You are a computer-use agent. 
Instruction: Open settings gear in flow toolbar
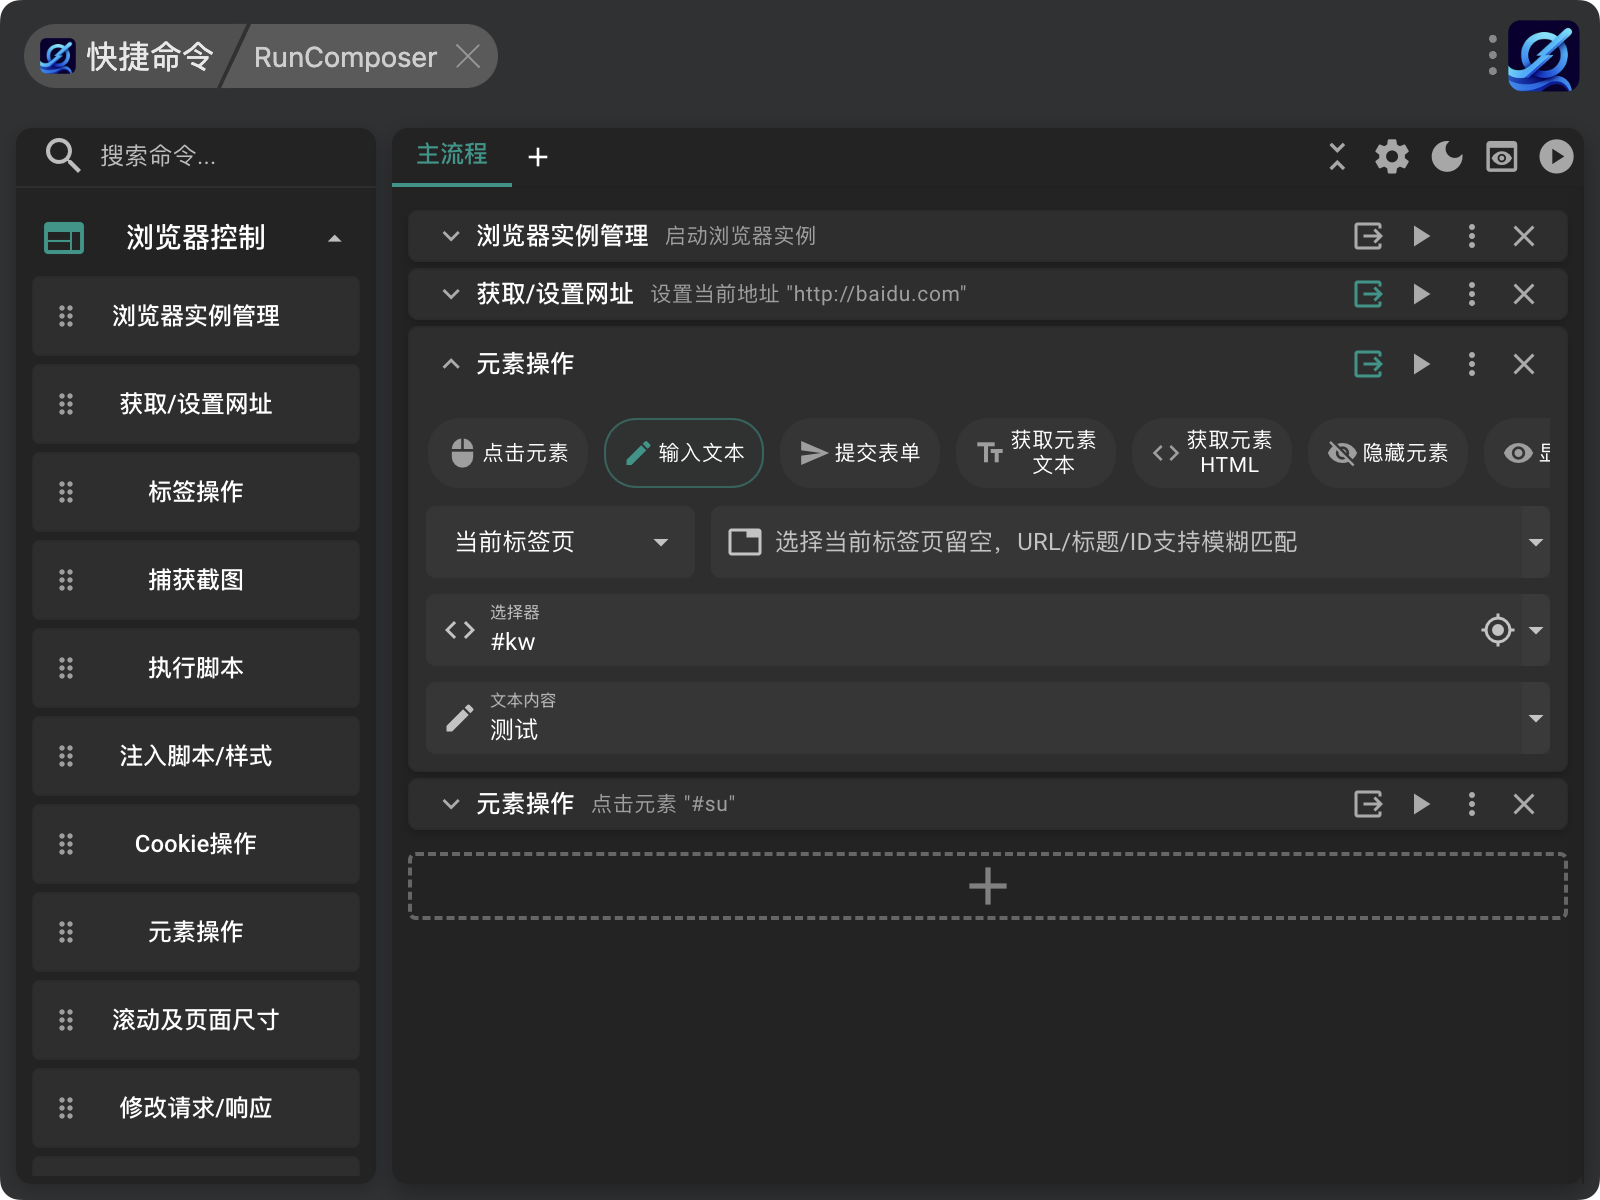point(1391,157)
